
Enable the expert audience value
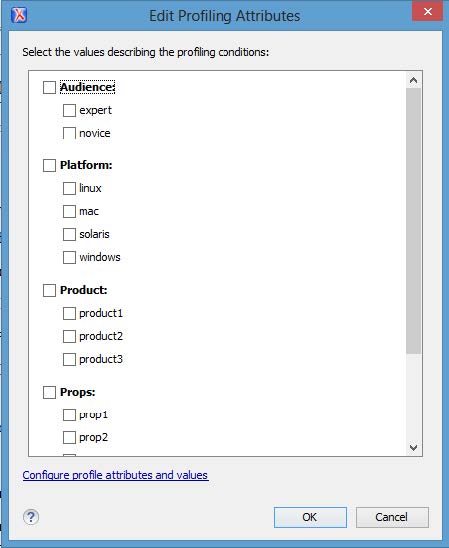(x=69, y=110)
